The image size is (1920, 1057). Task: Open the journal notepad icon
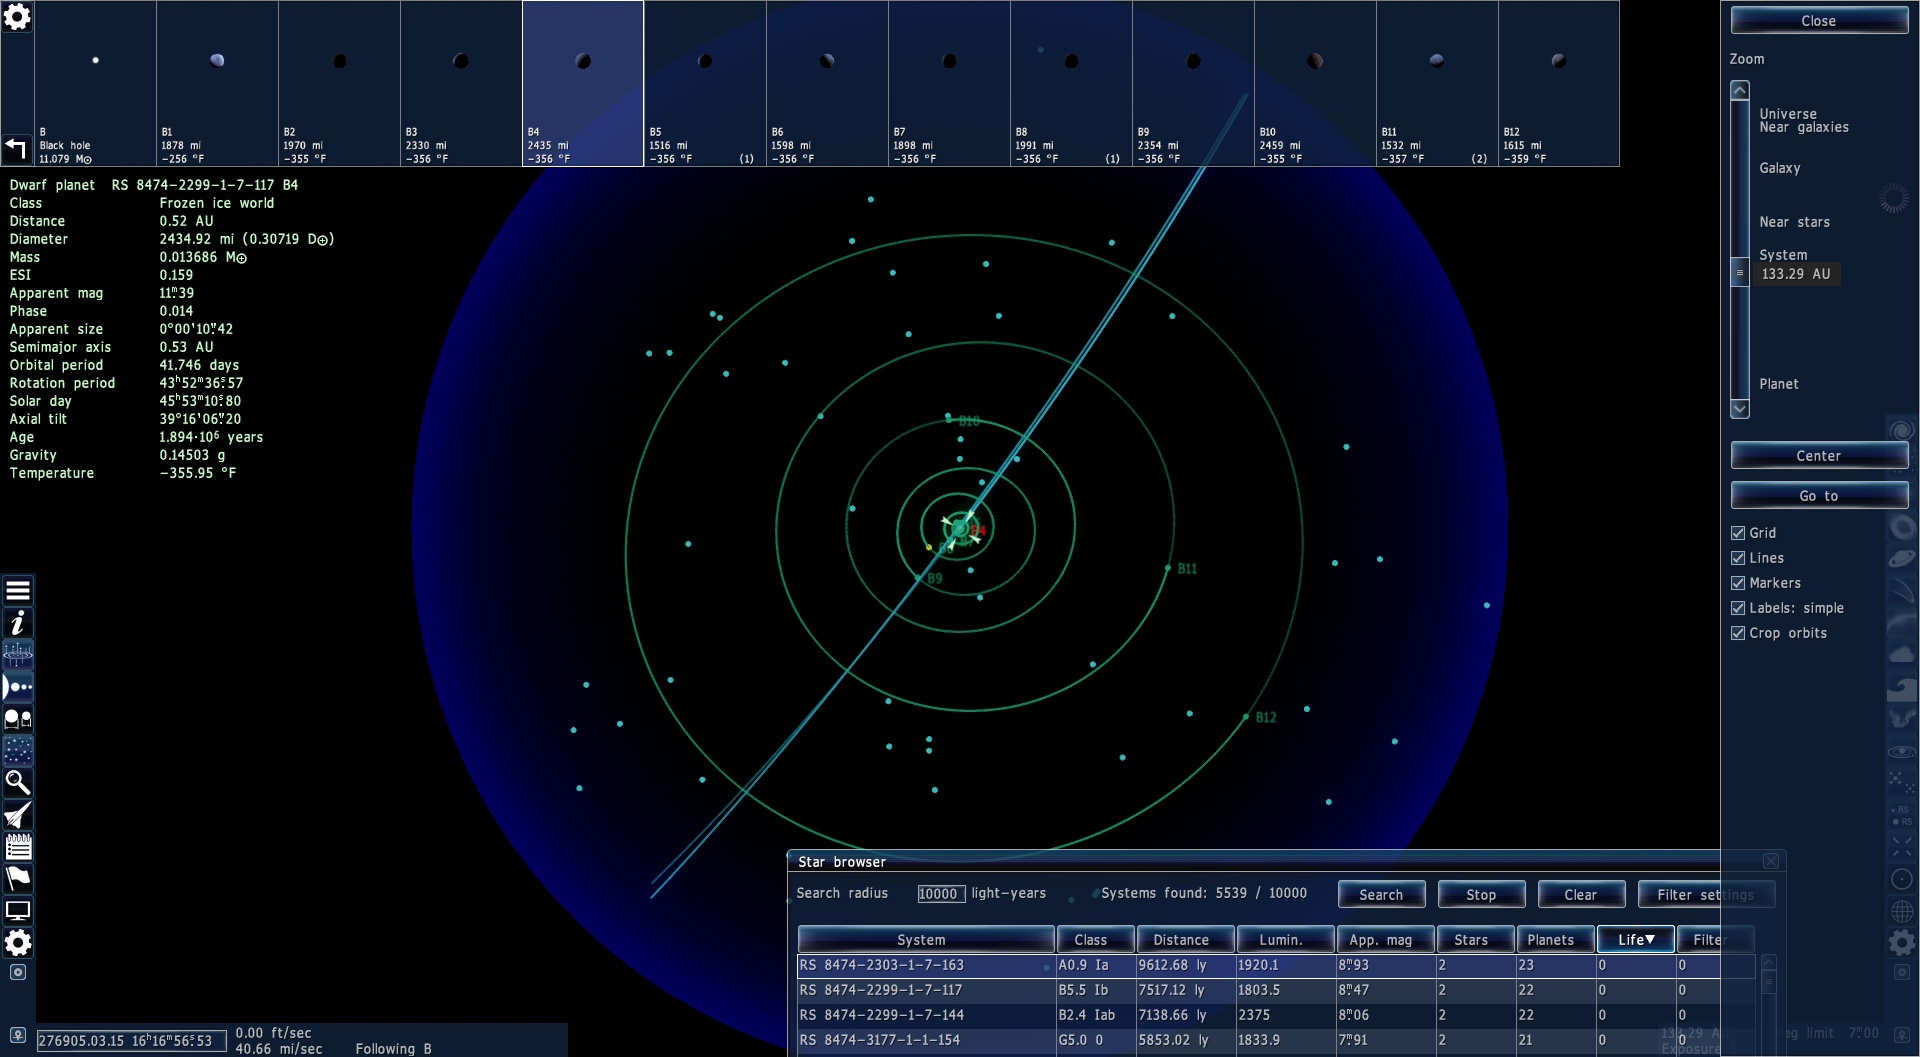18,847
